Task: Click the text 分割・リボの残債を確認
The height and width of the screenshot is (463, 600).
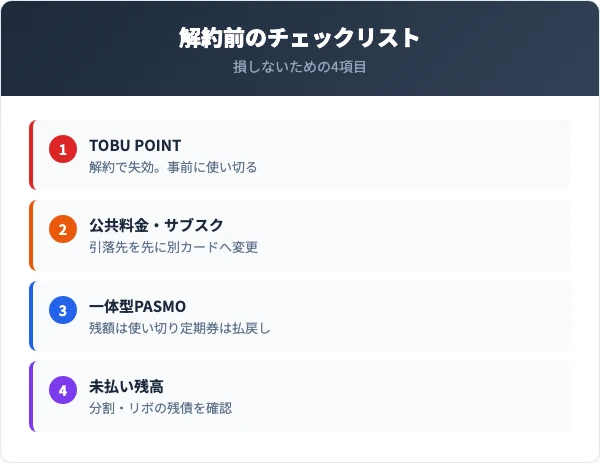Action: (160, 408)
